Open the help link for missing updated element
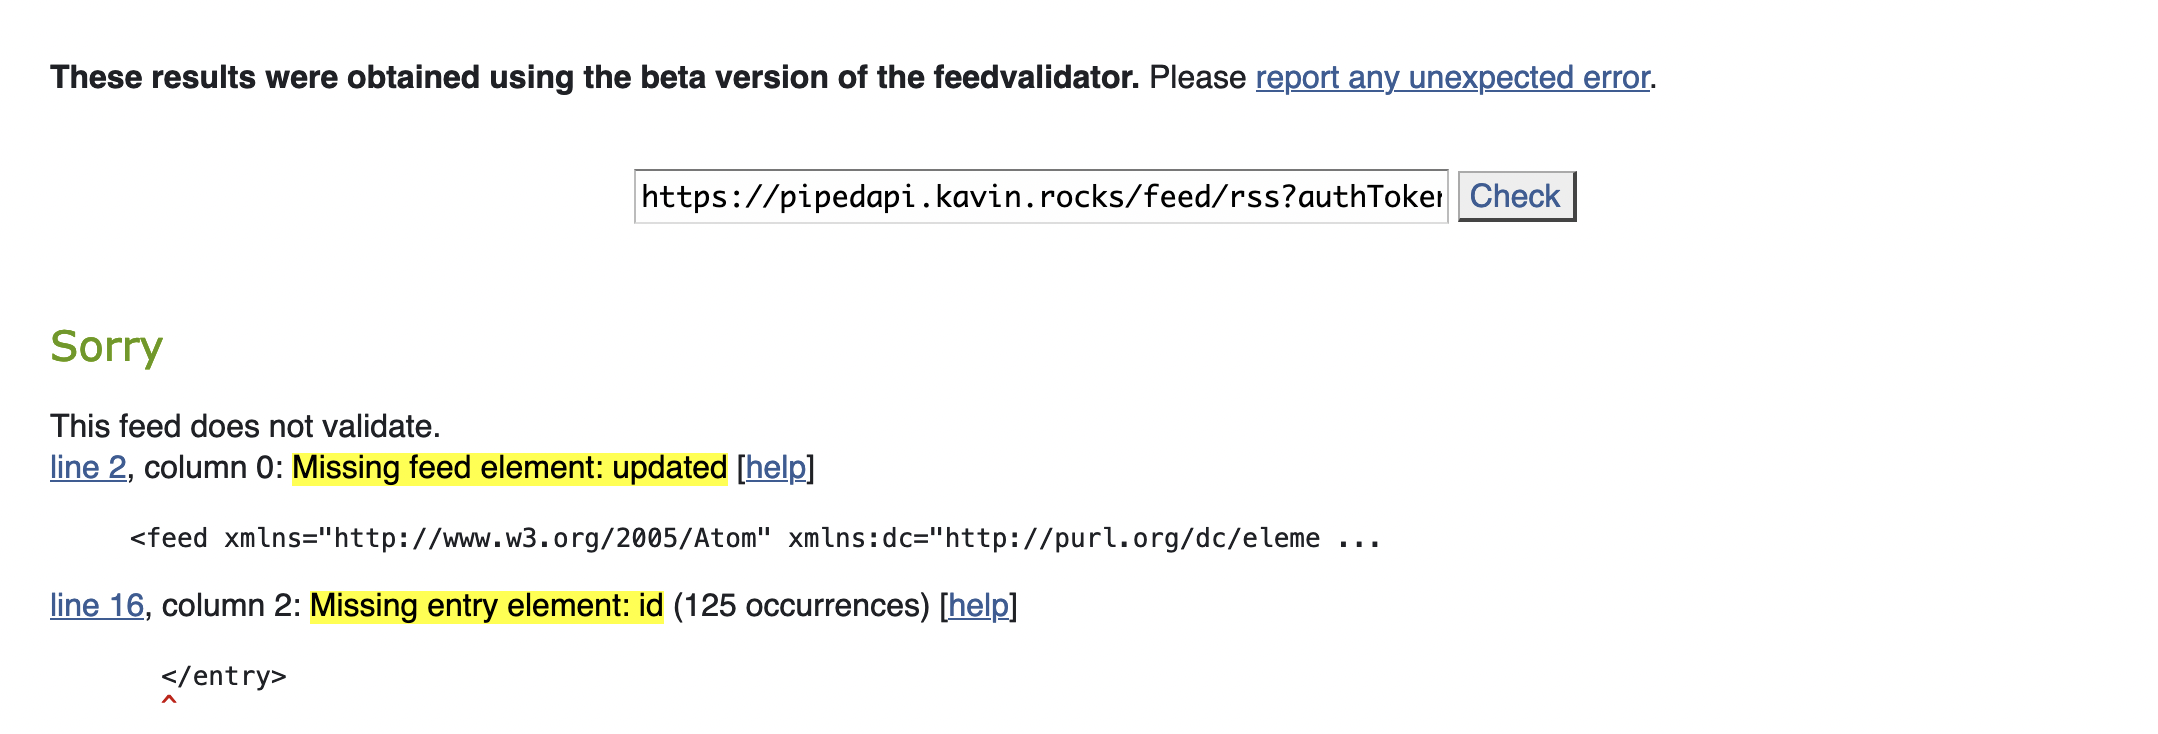 [x=778, y=466]
